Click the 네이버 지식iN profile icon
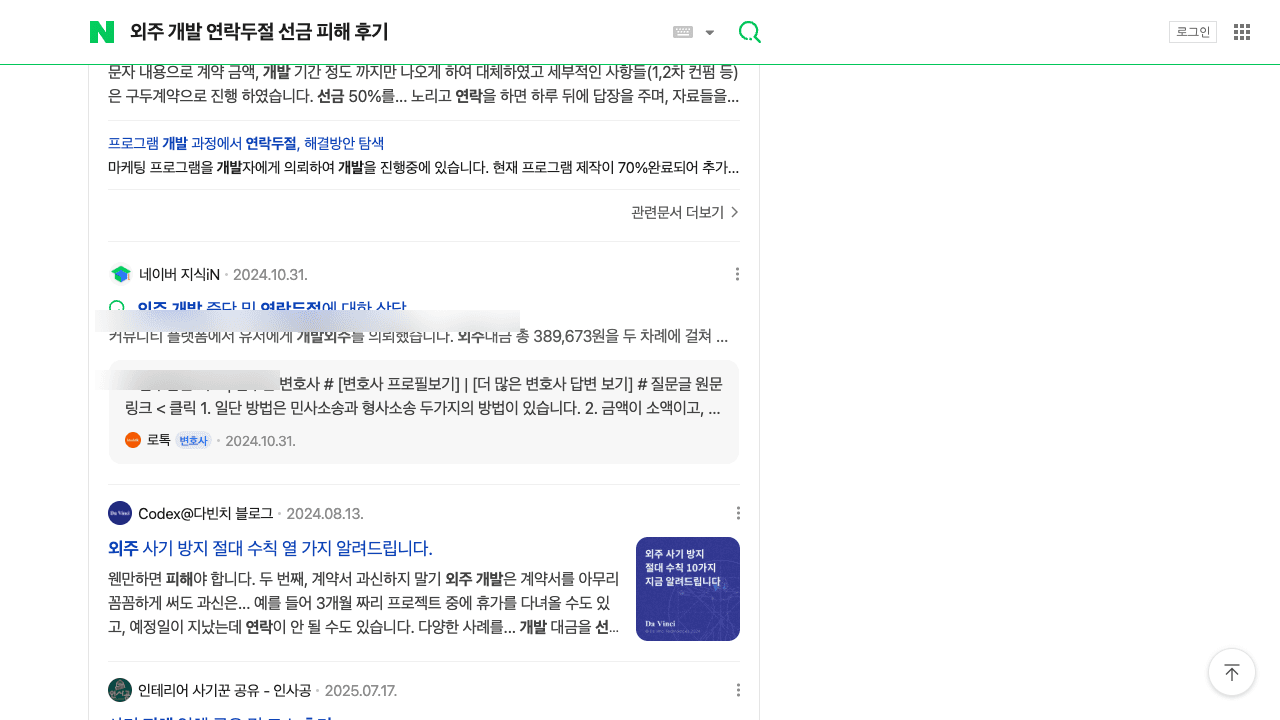The image size is (1280, 720). [120, 273]
